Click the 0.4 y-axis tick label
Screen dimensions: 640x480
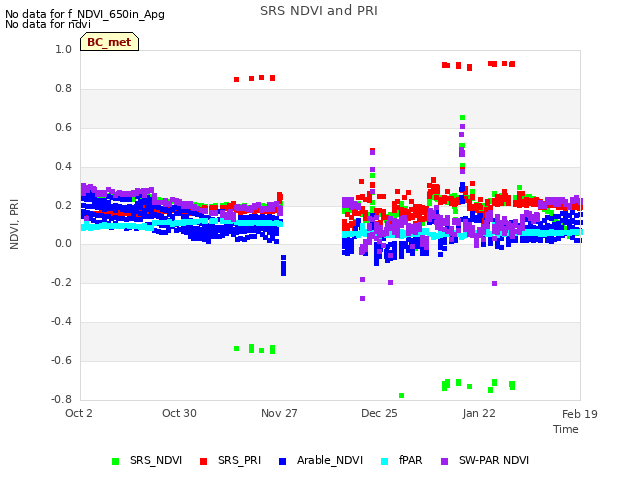[x=63, y=166]
